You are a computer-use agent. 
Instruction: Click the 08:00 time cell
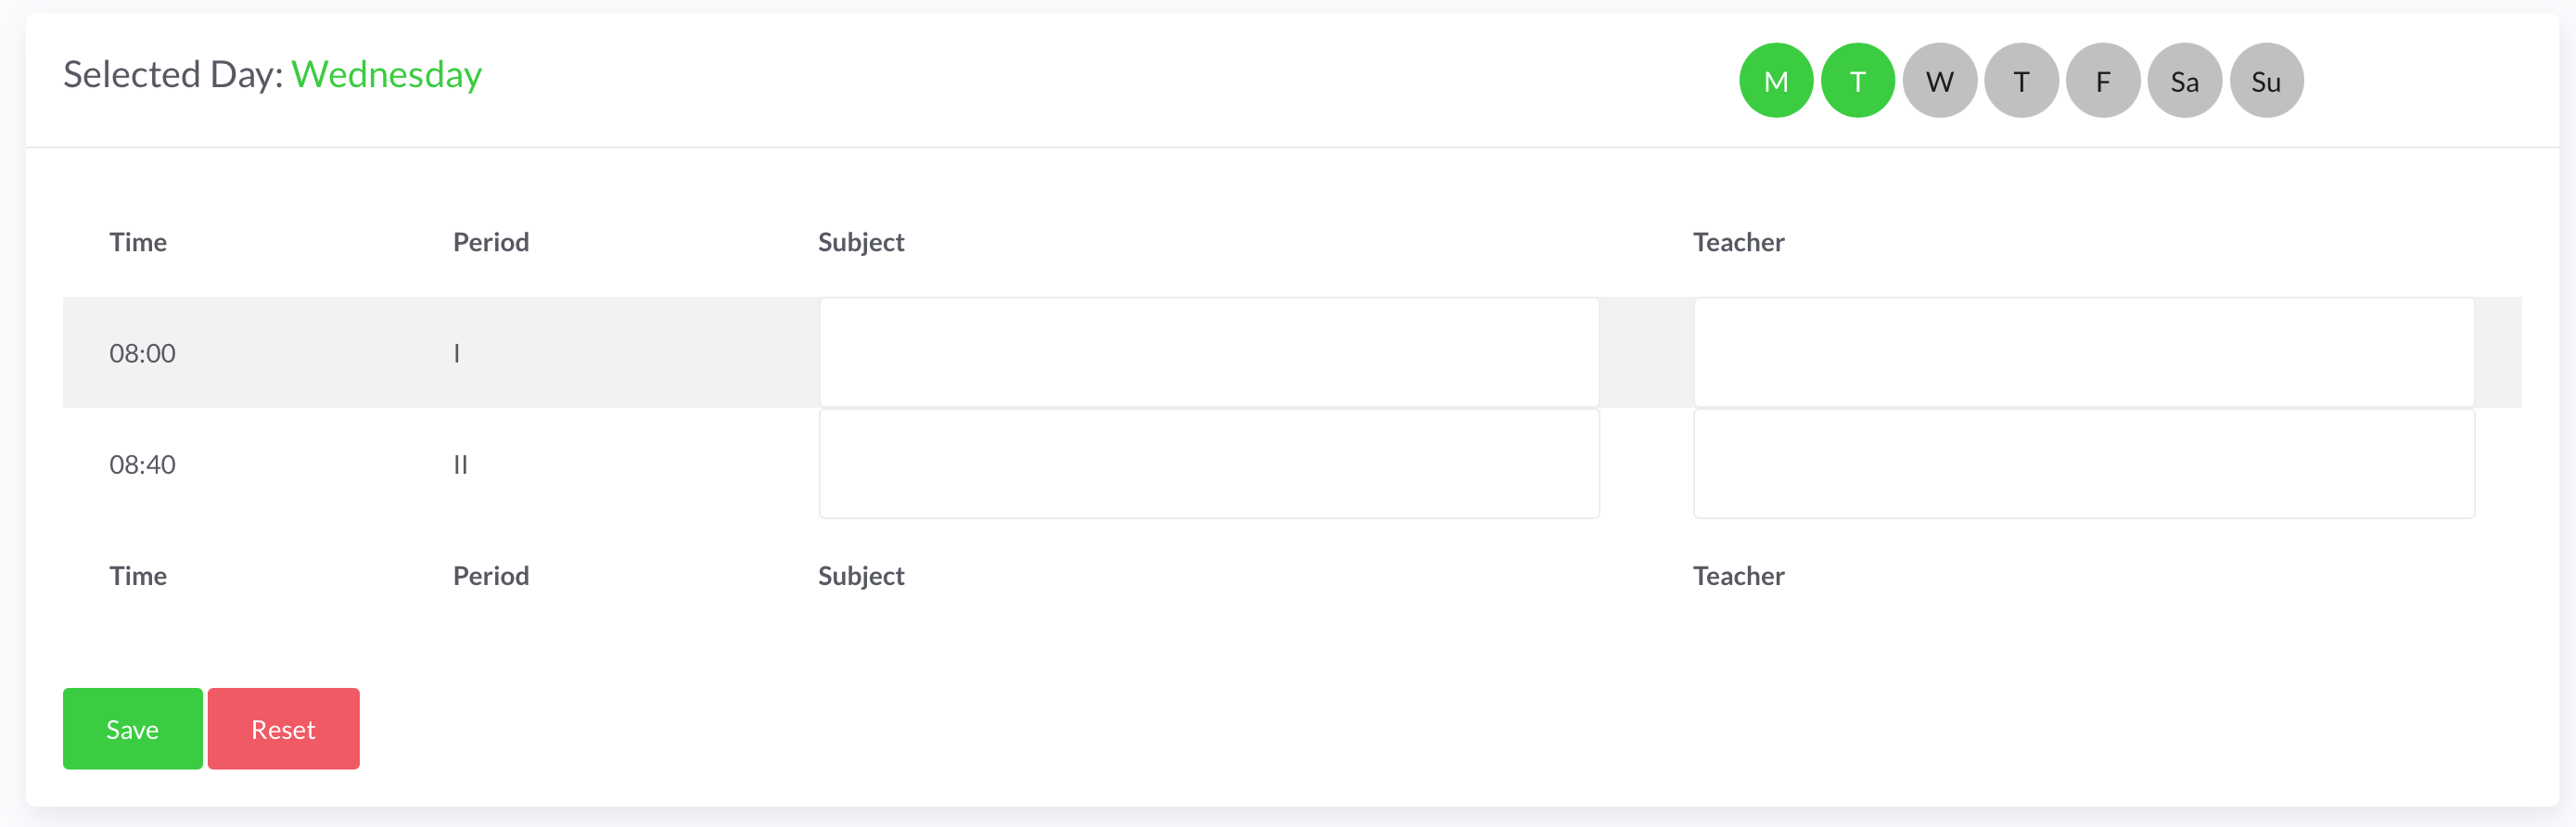143,353
